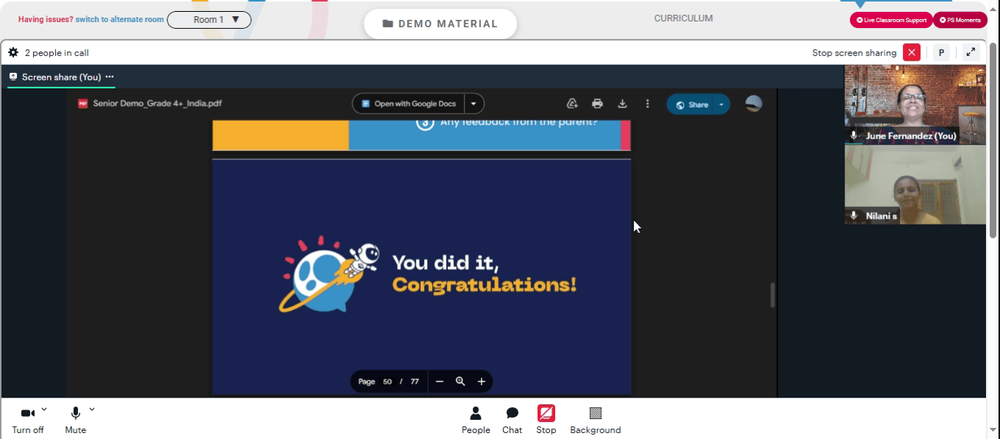
Task: Stop screen sharing with red X button
Action: click(x=912, y=52)
